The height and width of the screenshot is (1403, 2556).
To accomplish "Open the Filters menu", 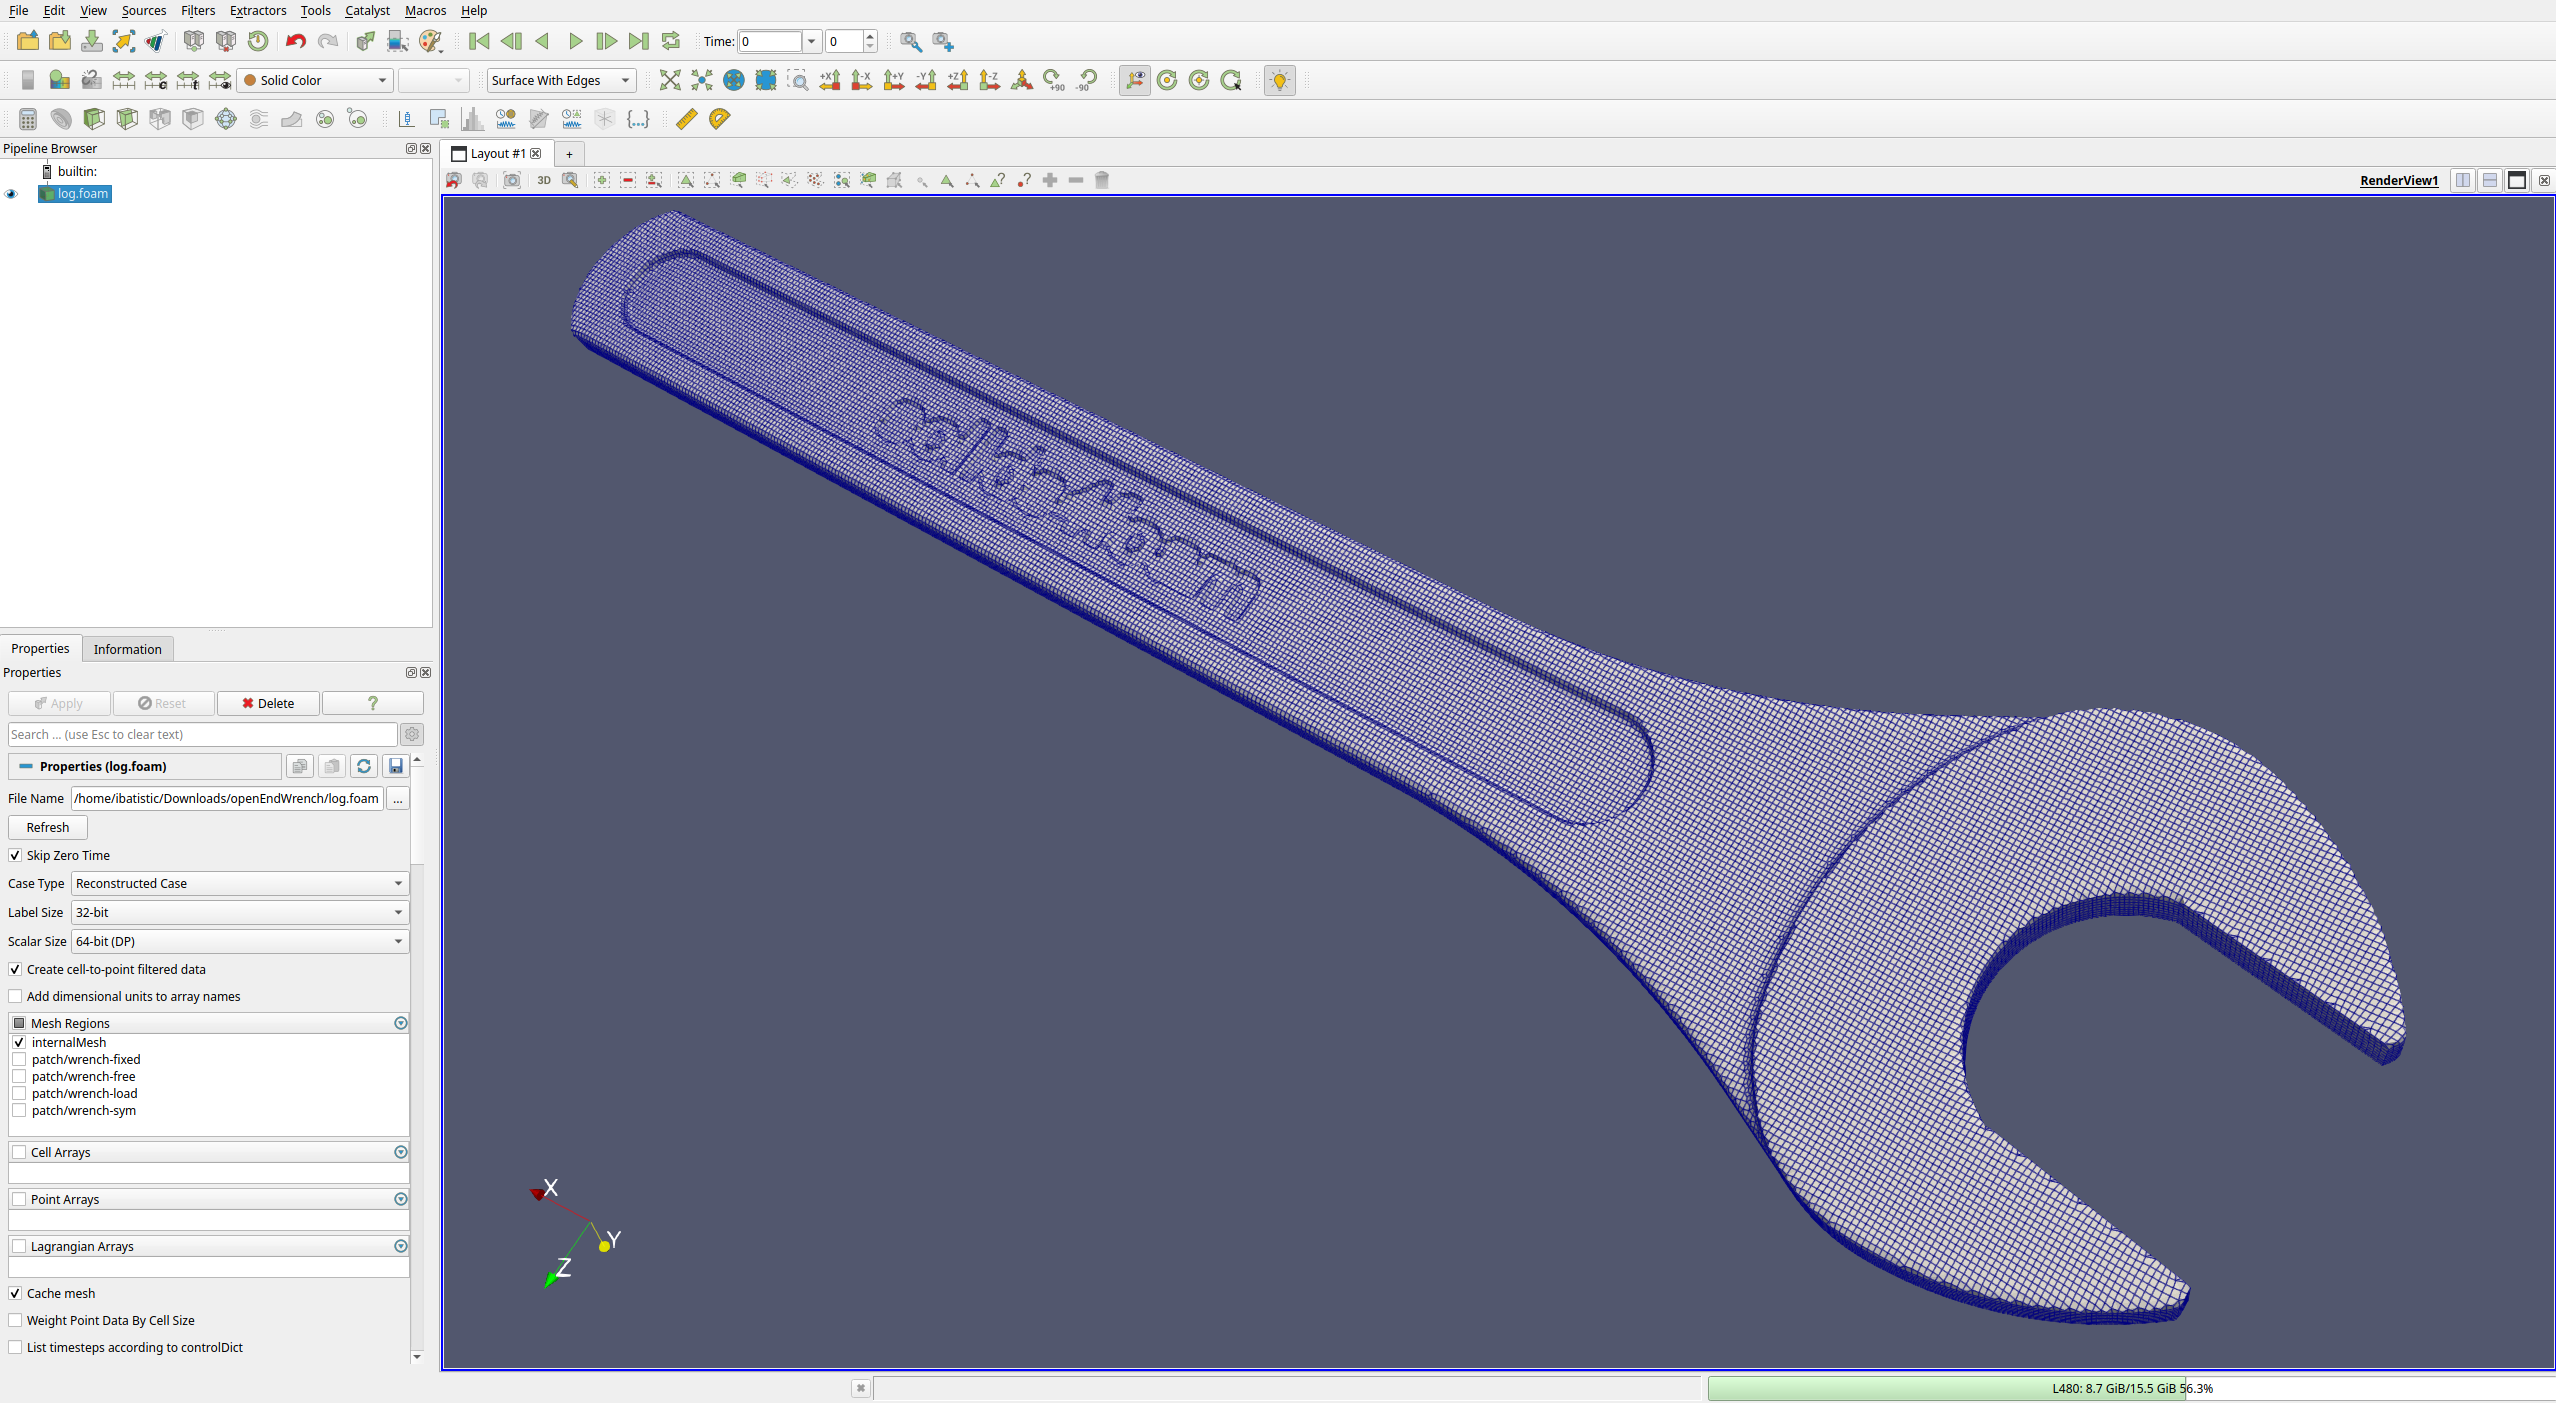I will [198, 10].
